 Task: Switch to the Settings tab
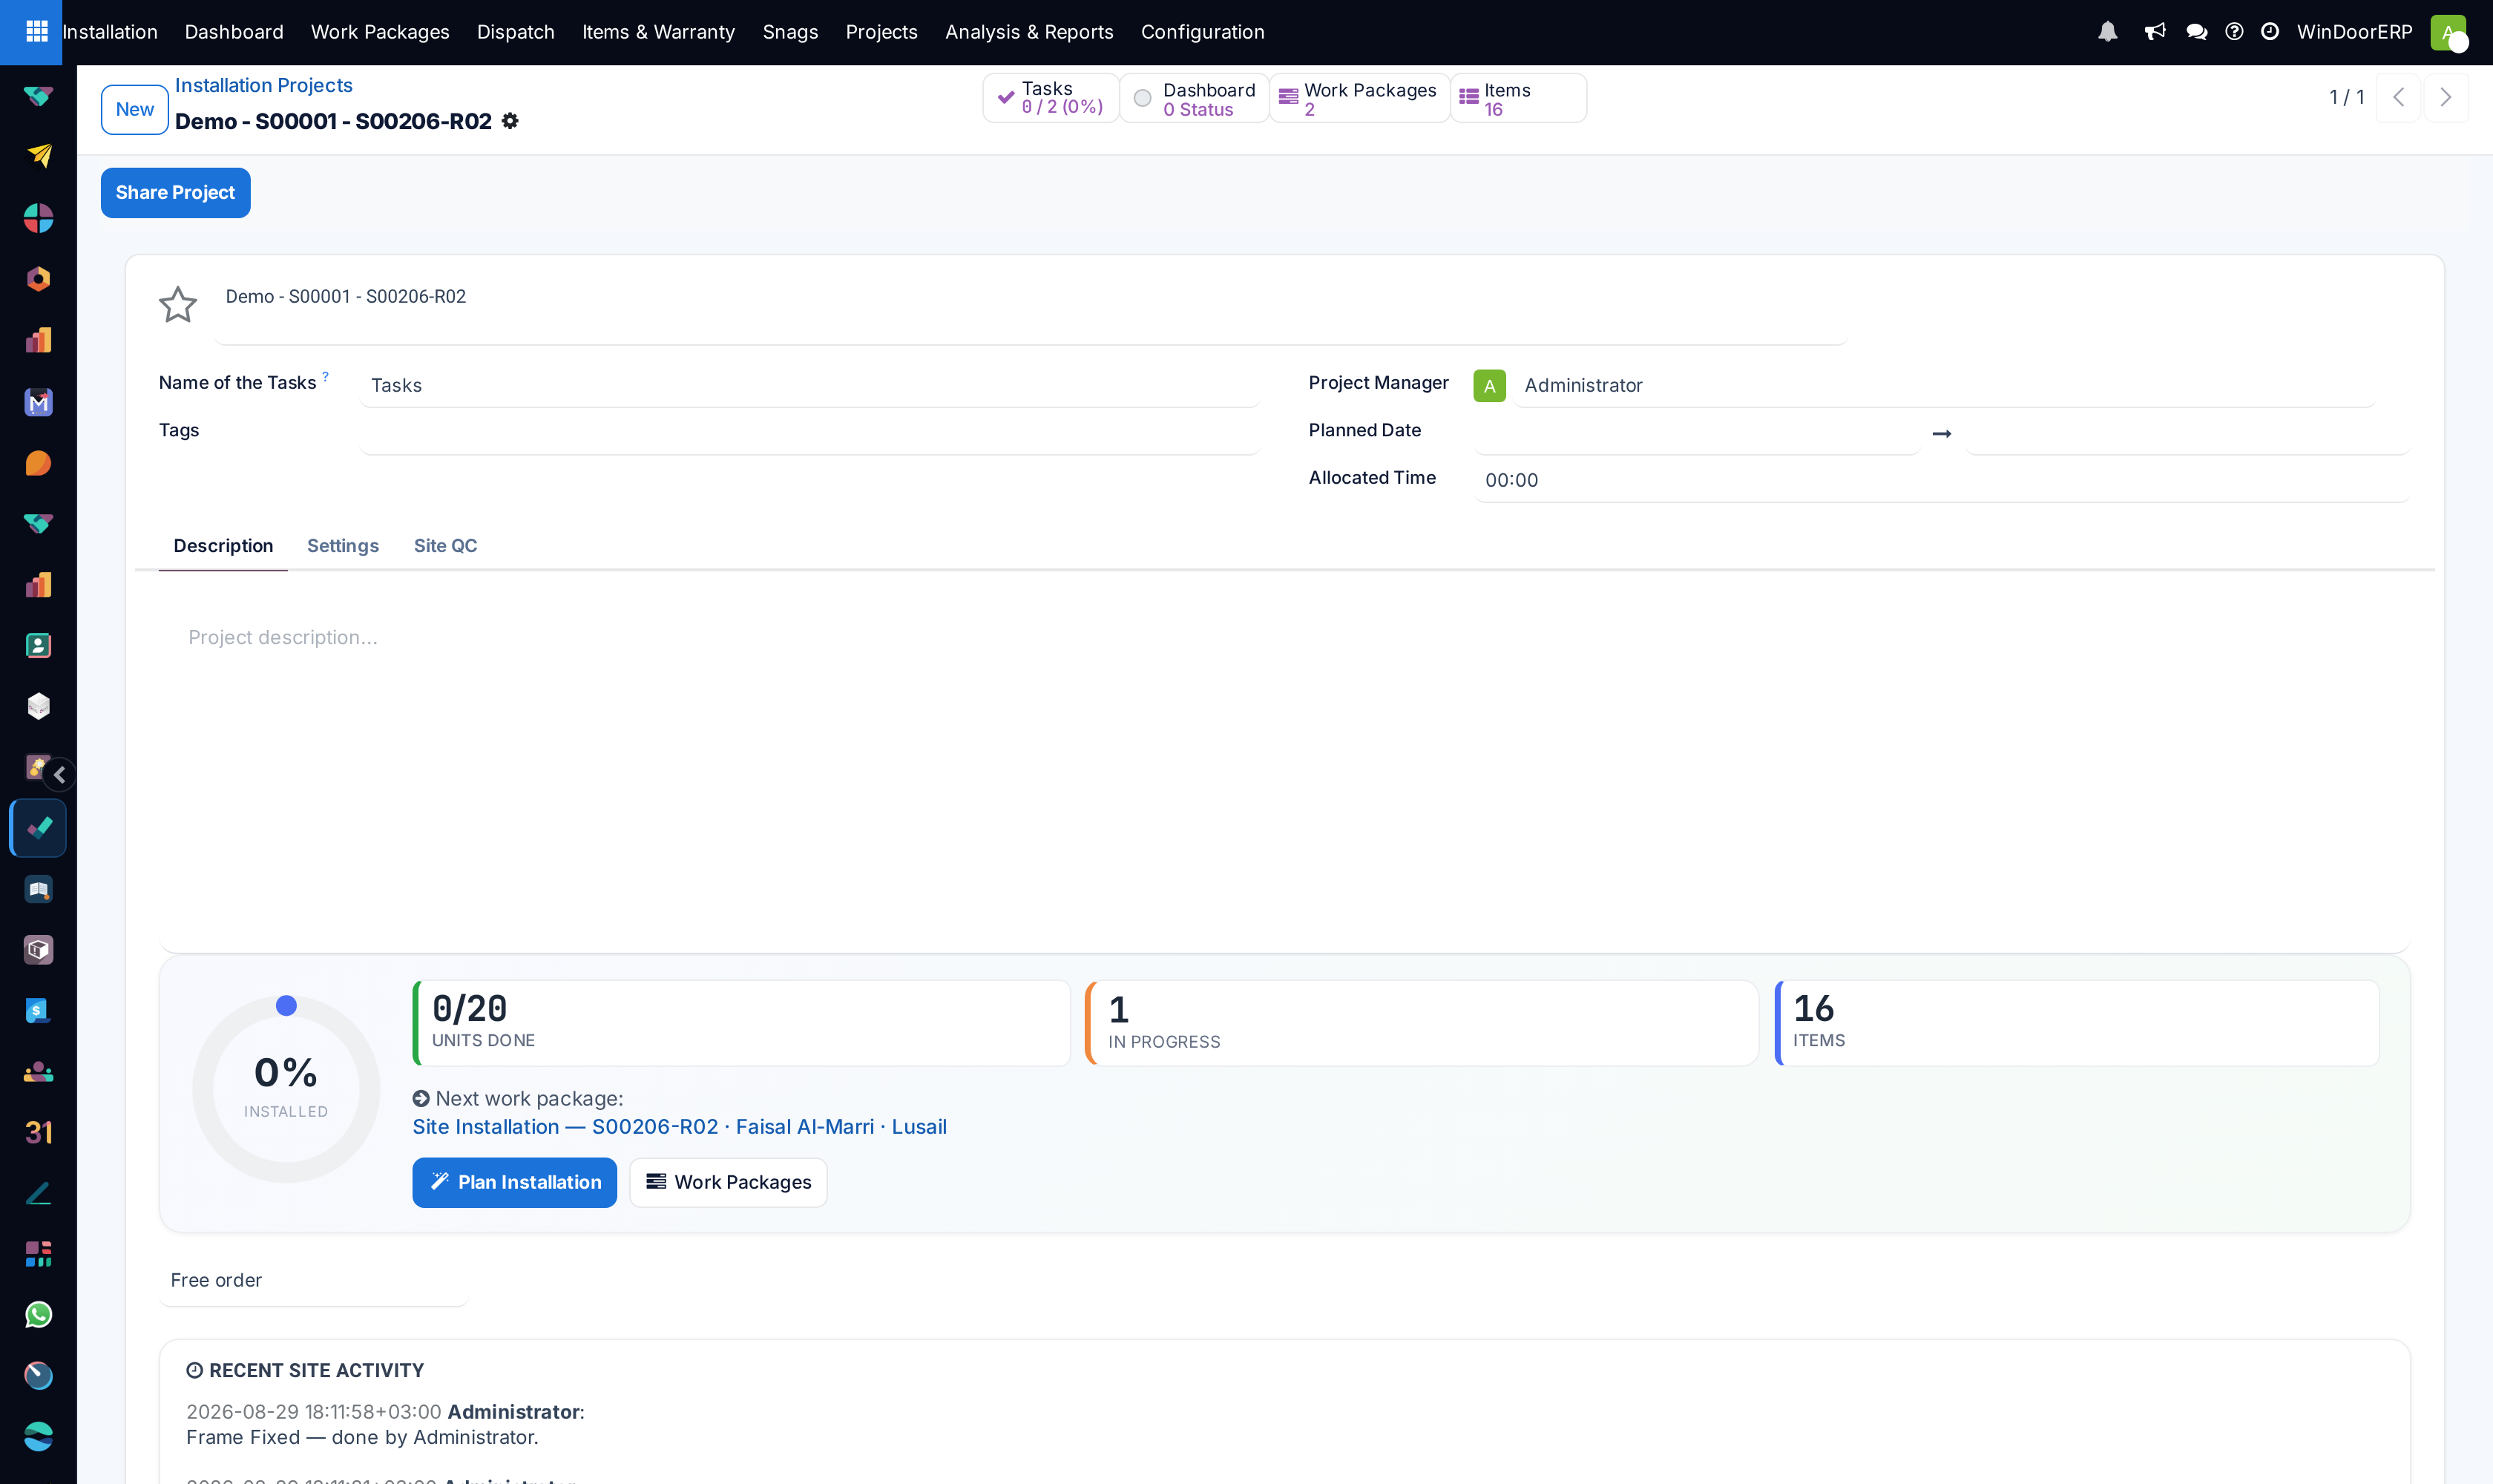(343, 545)
